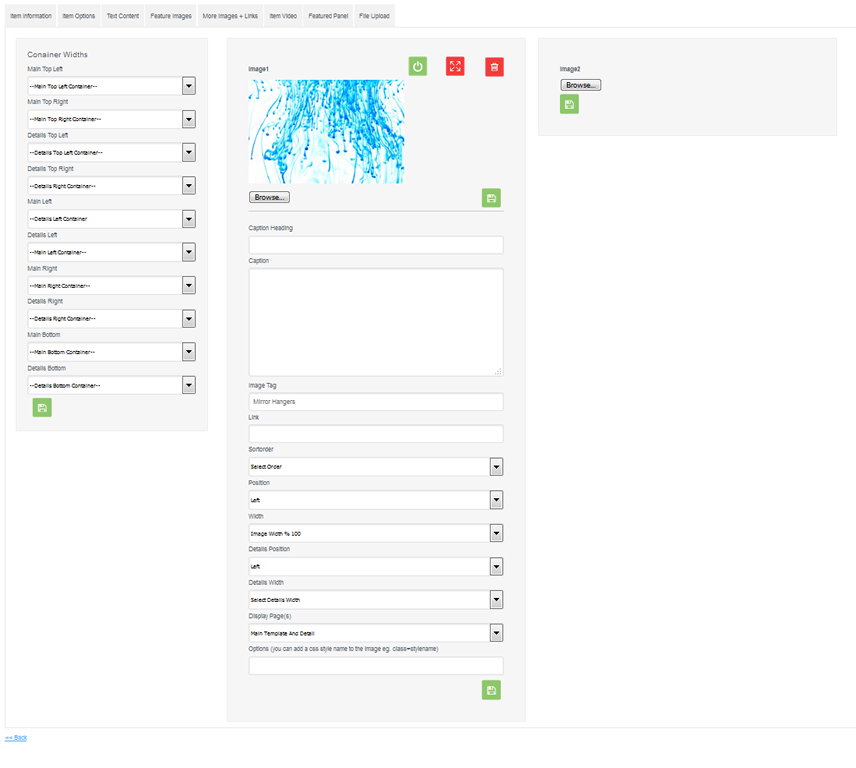Click the Image2 Browse button
Viewport: 856px width, 768px height.
pyautogui.click(x=580, y=85)
